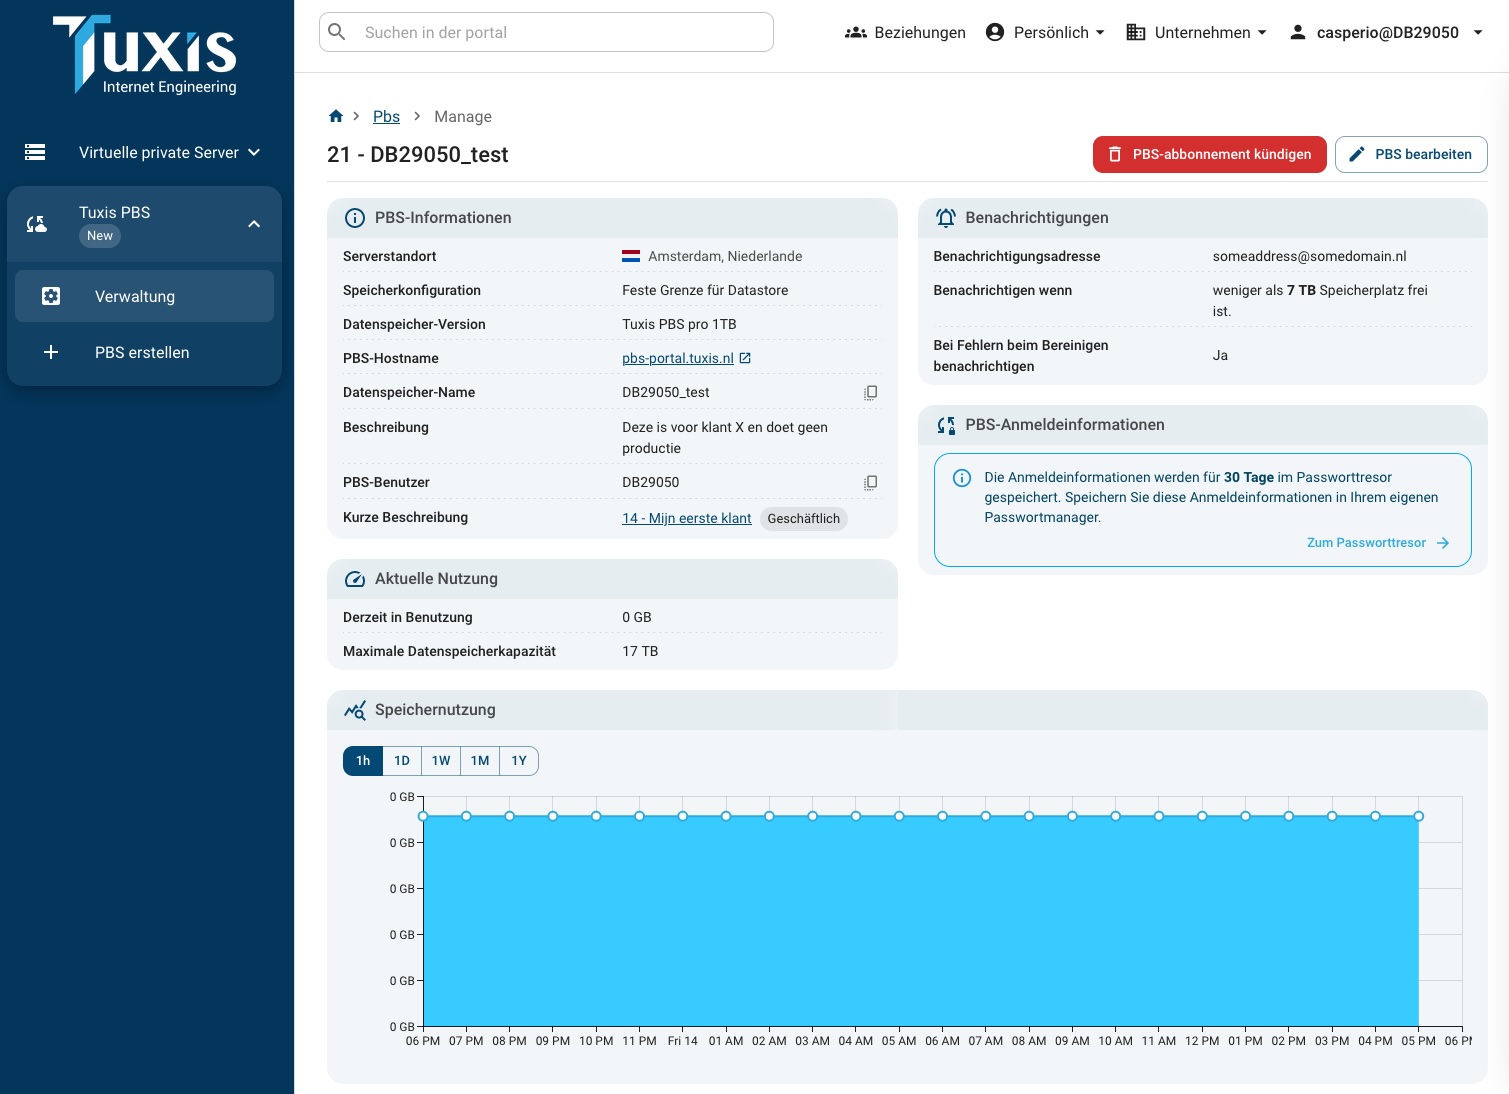
Task: Click the Tuxis PBS backup icon in the sidebar
Action: click(x=36, y=224)
